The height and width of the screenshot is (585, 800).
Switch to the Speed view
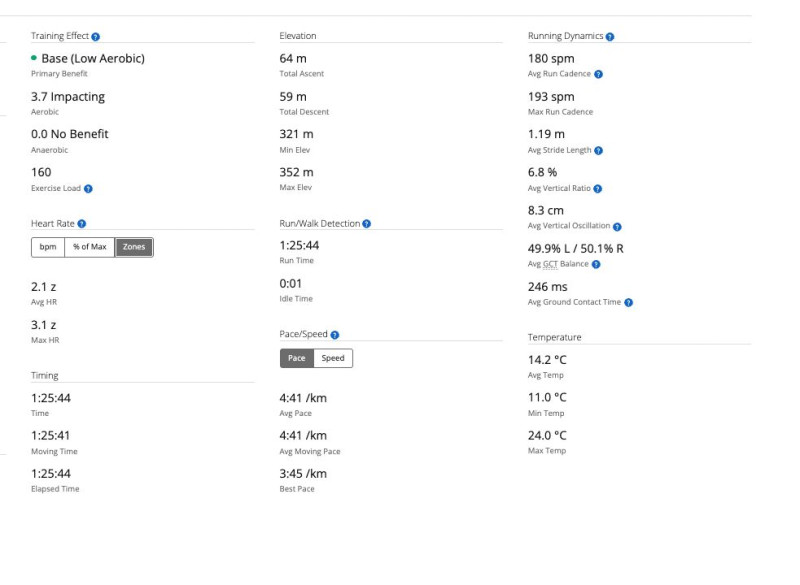(333, 358)
